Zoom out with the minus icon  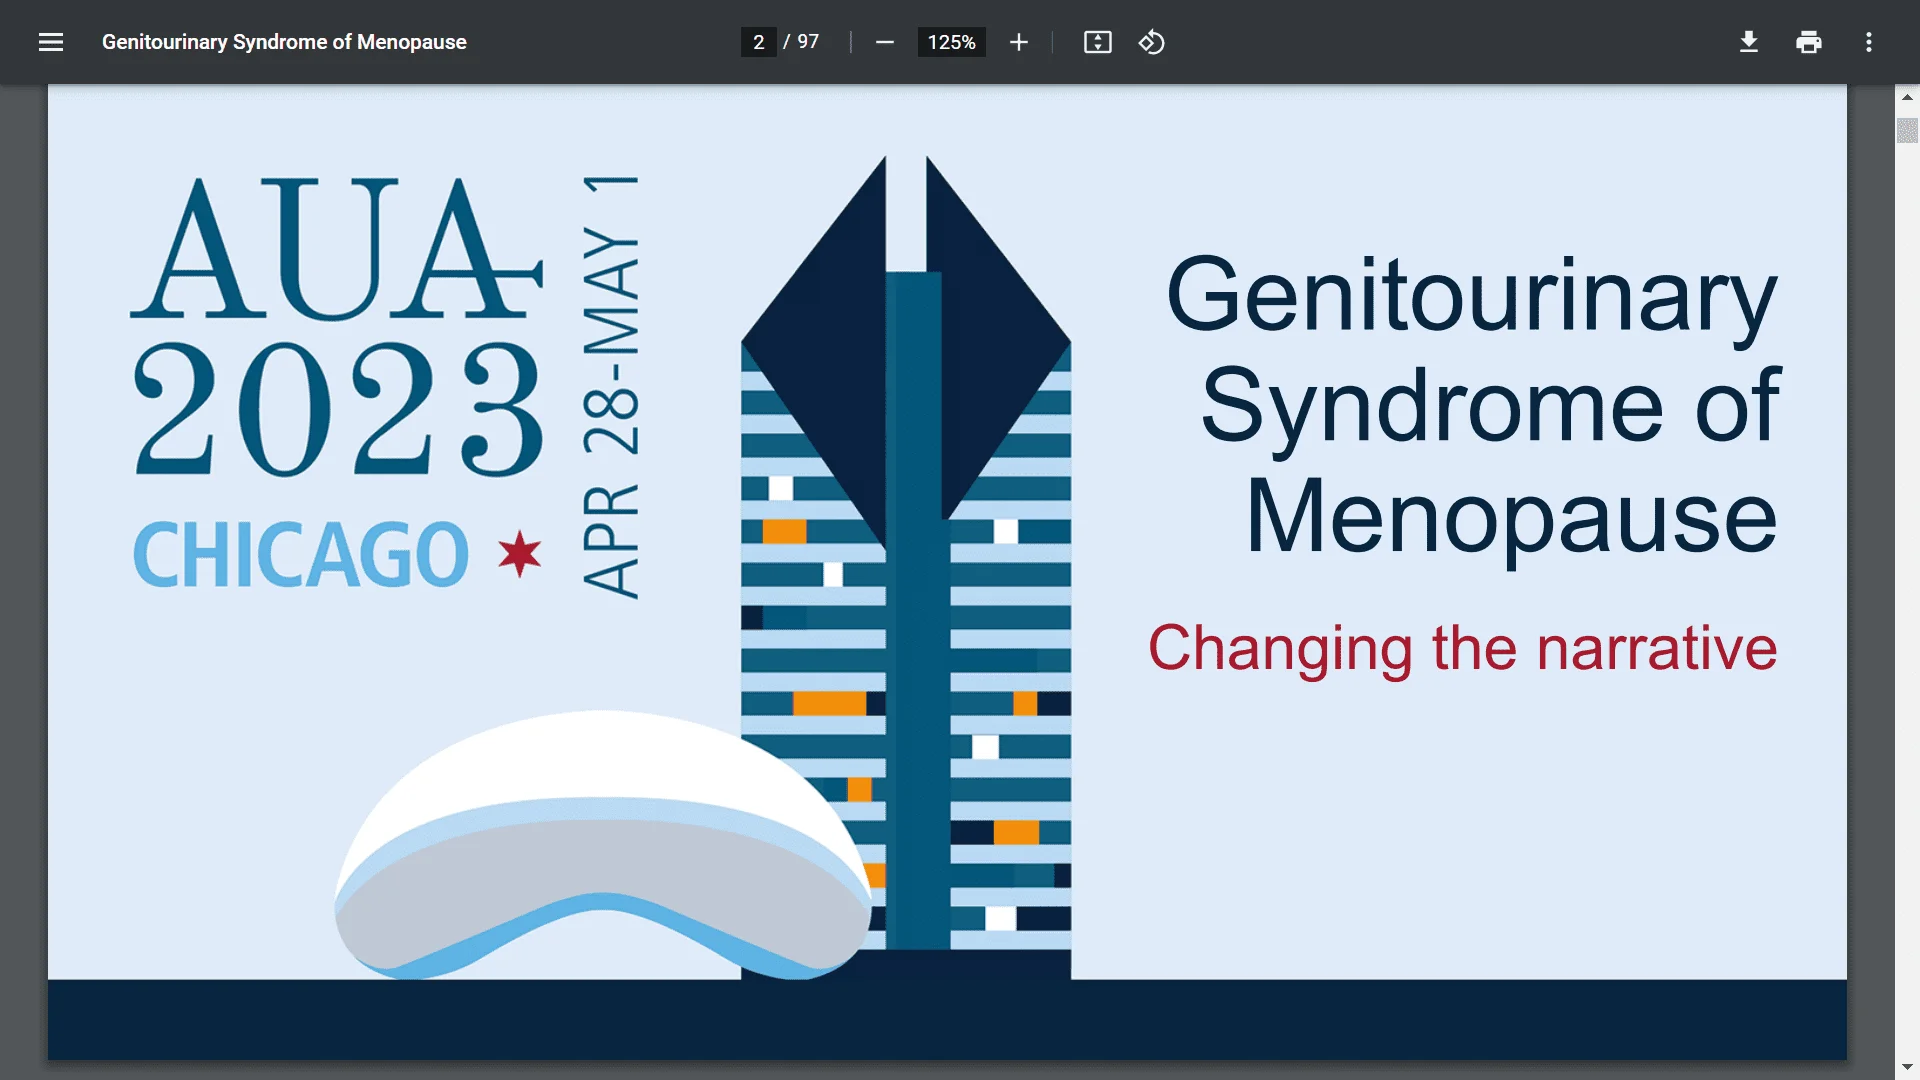884,42
